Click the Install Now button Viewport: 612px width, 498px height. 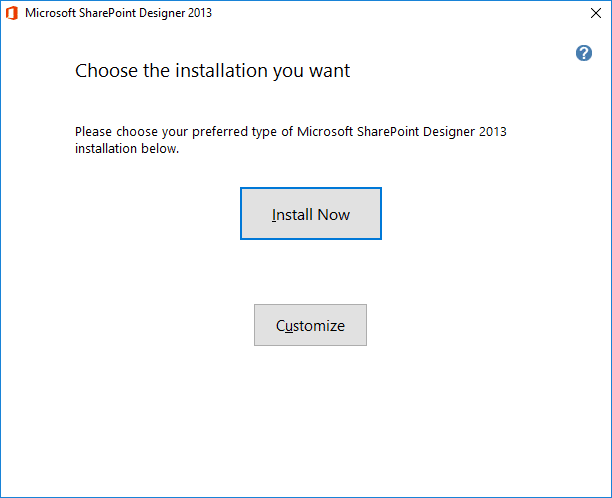point(311,213)
